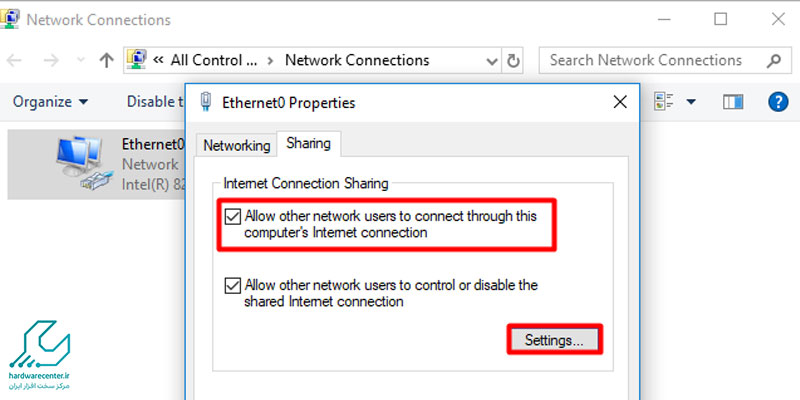
Task: Uncheck allow users to connect through this computer
Action: (x=232, y=216)
